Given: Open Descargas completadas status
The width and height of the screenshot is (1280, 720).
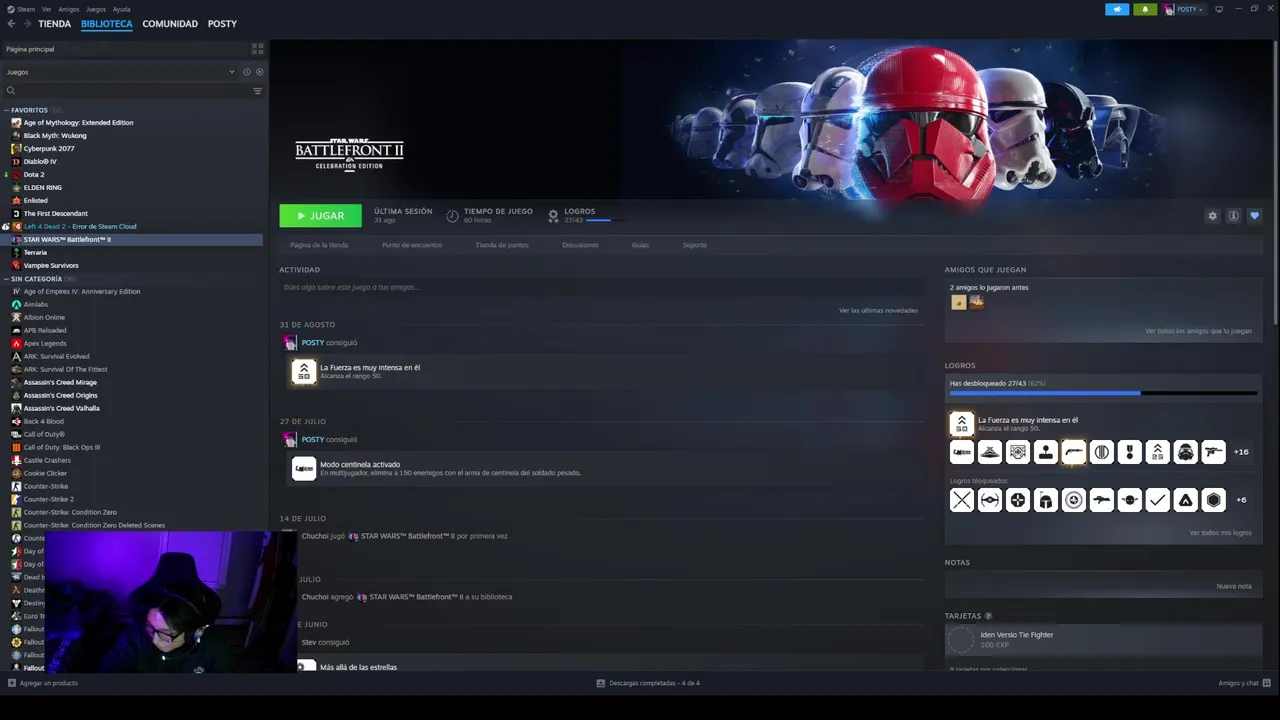Looking at the screenshot, I should coord(648,683).
